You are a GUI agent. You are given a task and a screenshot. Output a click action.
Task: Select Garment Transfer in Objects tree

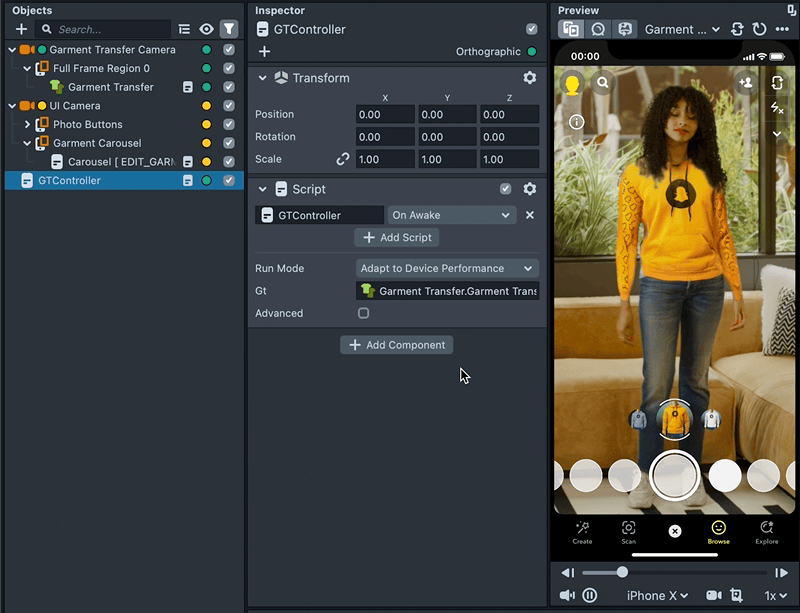point(110,87)
